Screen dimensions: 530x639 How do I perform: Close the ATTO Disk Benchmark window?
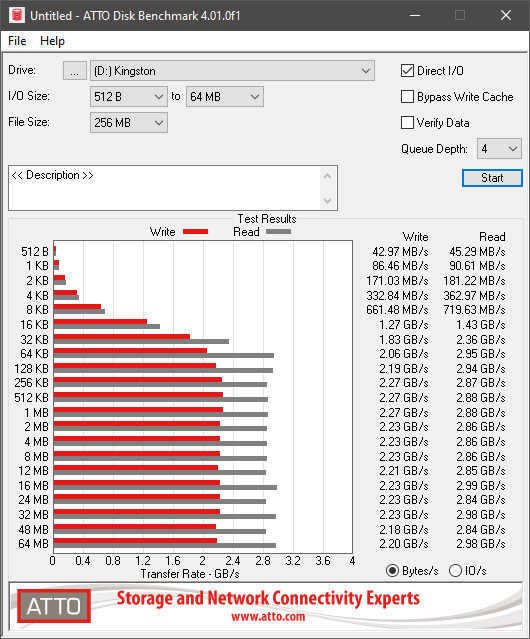pos(506,15)
